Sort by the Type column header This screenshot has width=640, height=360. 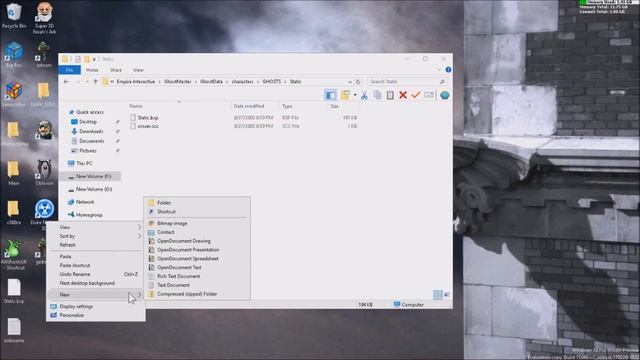click(x=303, y=106)
